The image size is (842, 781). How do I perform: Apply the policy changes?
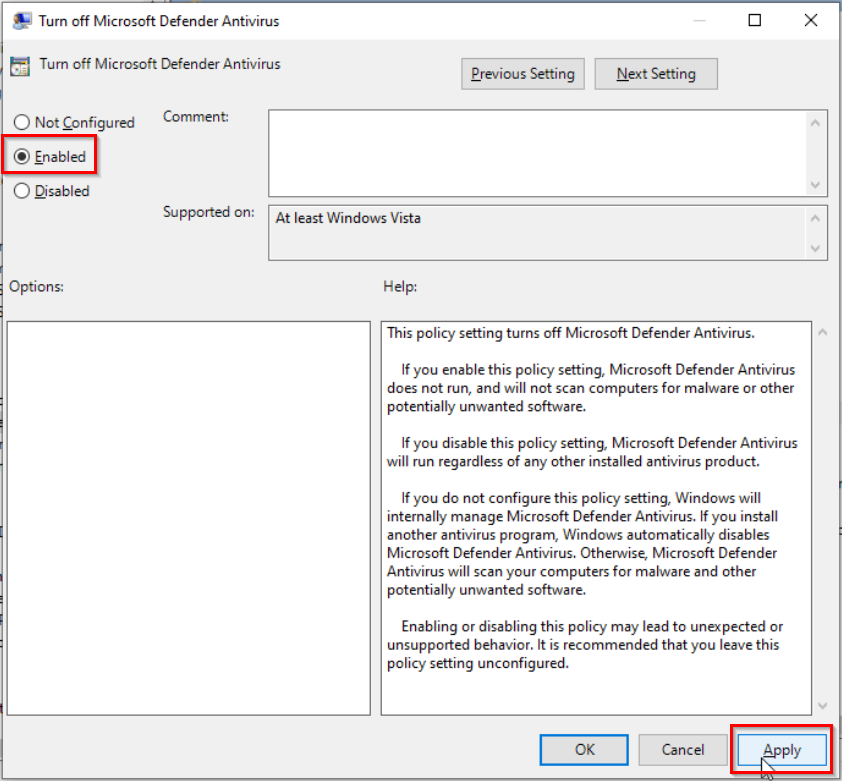782,749
